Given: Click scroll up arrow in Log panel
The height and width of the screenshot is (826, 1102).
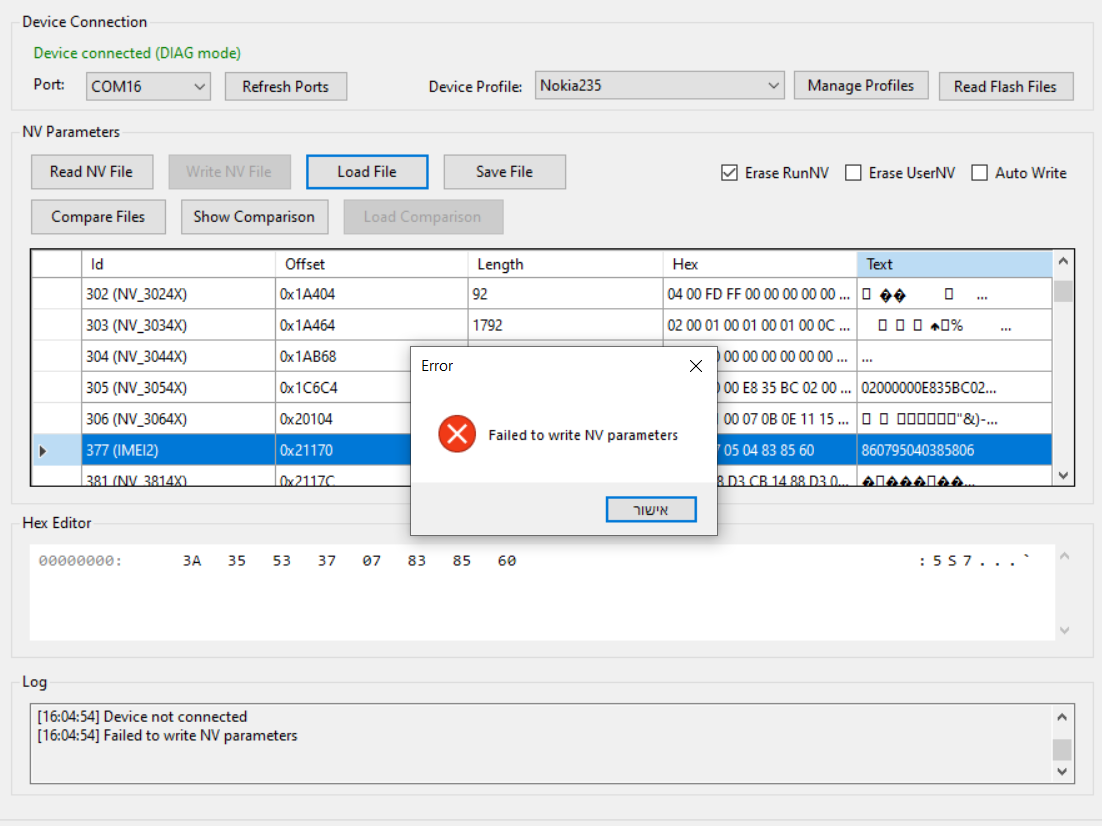Looking at the screenshot, I should tap(1063, 716).
